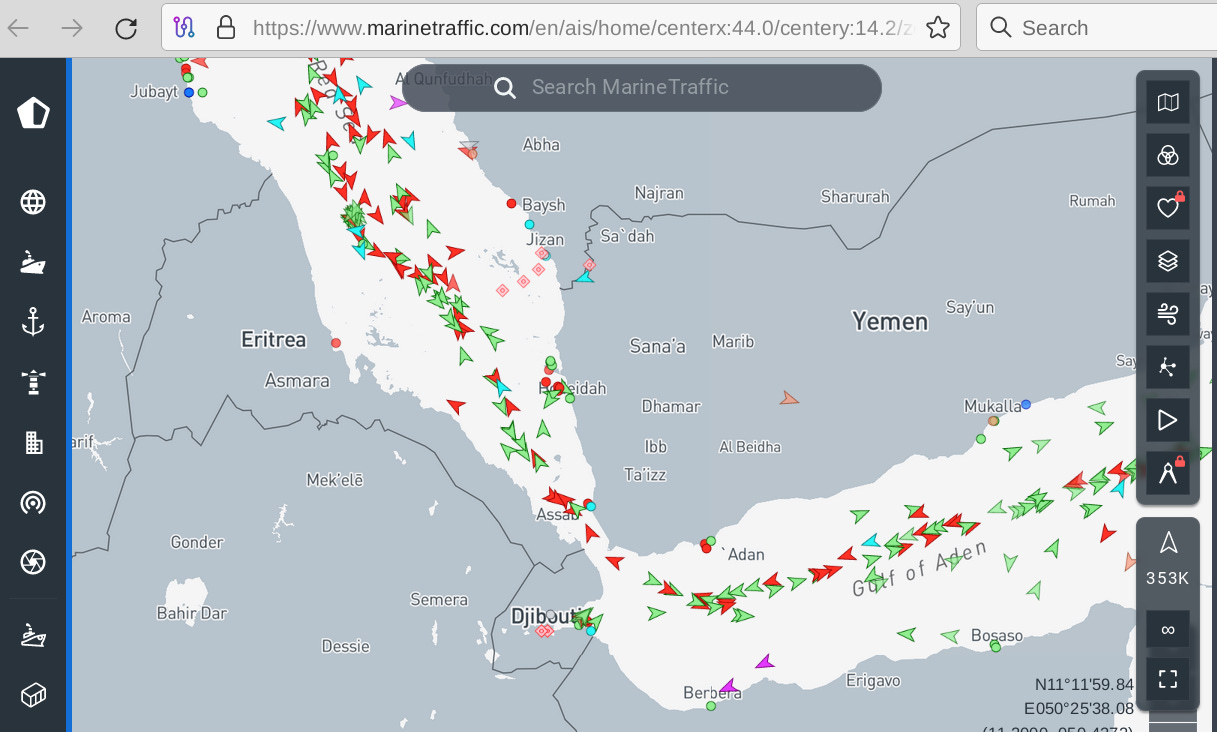Select the locked distance measuring compass tool
This screenshot has height=732, width=1217.
(1167, 473)
